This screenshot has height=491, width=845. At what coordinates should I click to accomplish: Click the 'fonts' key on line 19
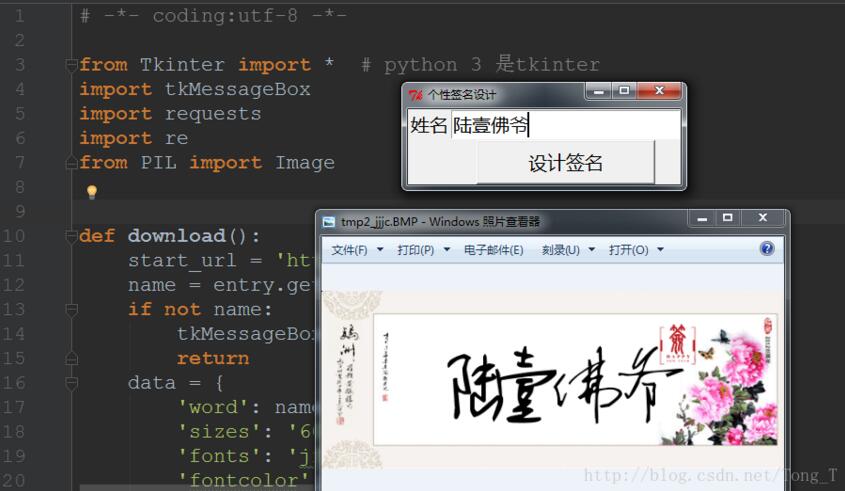[x=220, y=457]
